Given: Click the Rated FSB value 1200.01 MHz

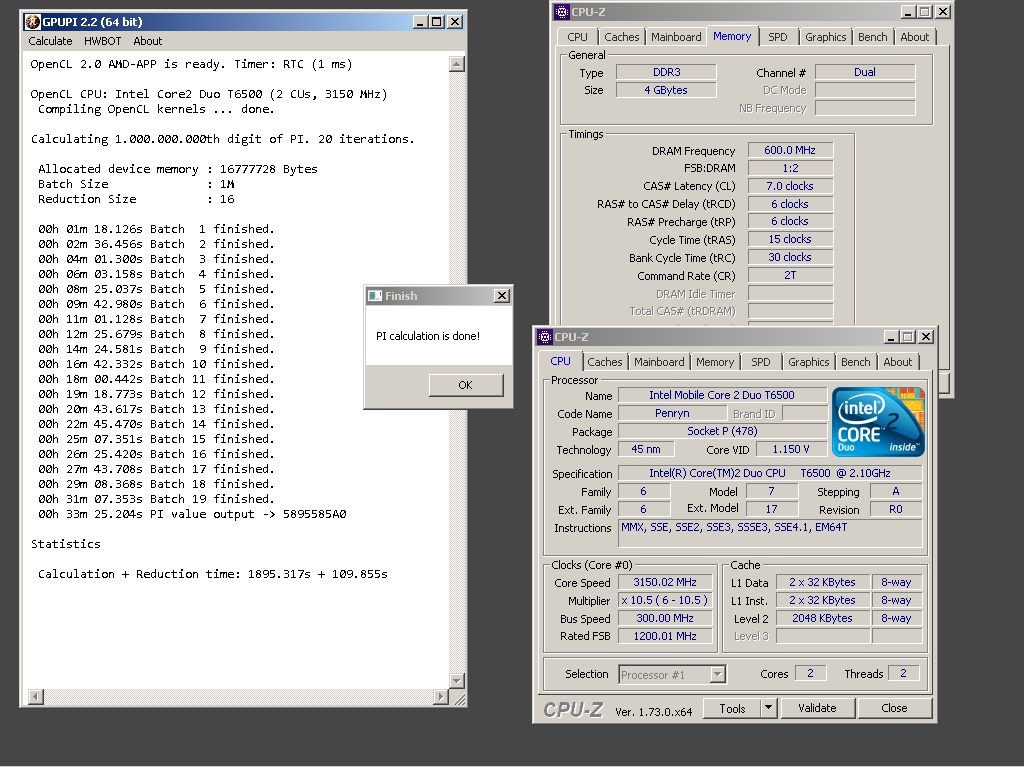Looking at the screenshot, I should click(665, 636).
